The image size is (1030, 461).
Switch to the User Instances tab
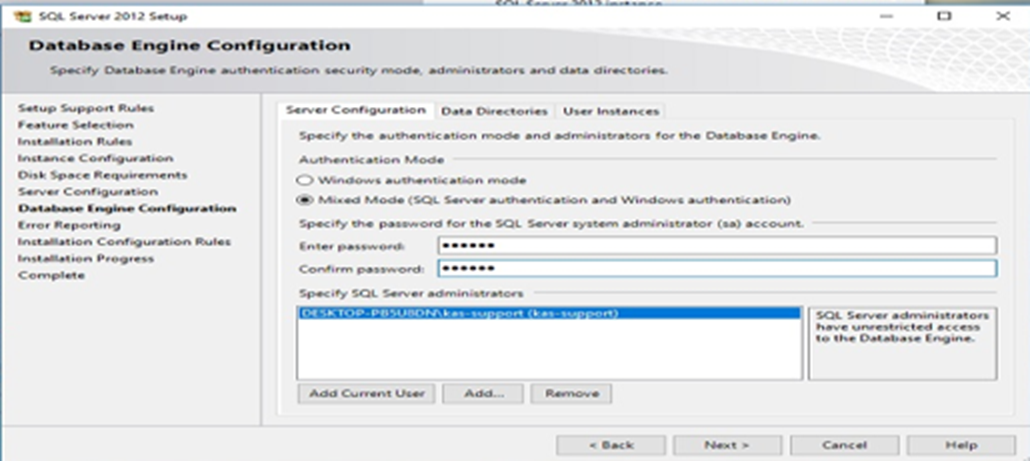610,111
